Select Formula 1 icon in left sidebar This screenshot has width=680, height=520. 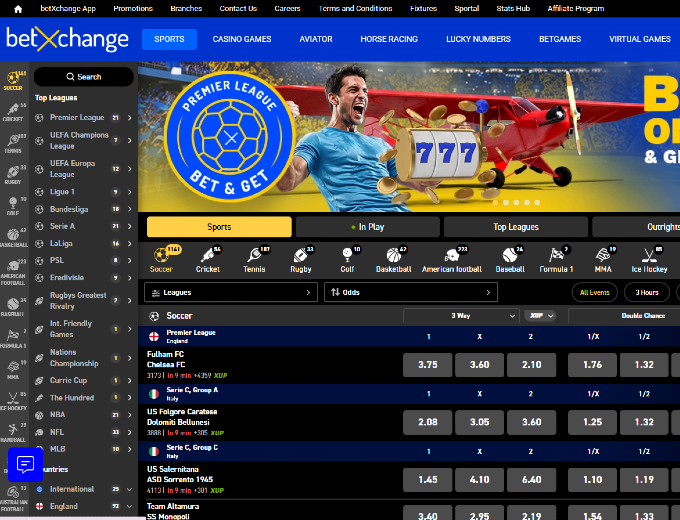pos(13,339)
